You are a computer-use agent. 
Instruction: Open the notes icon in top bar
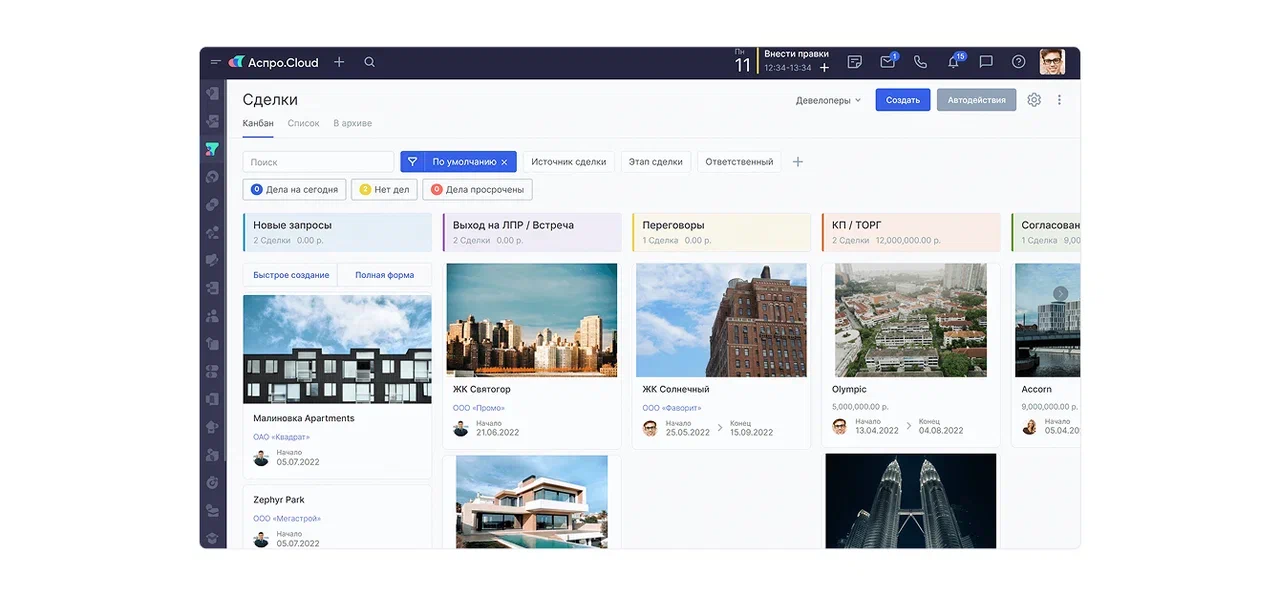point(854,62)
